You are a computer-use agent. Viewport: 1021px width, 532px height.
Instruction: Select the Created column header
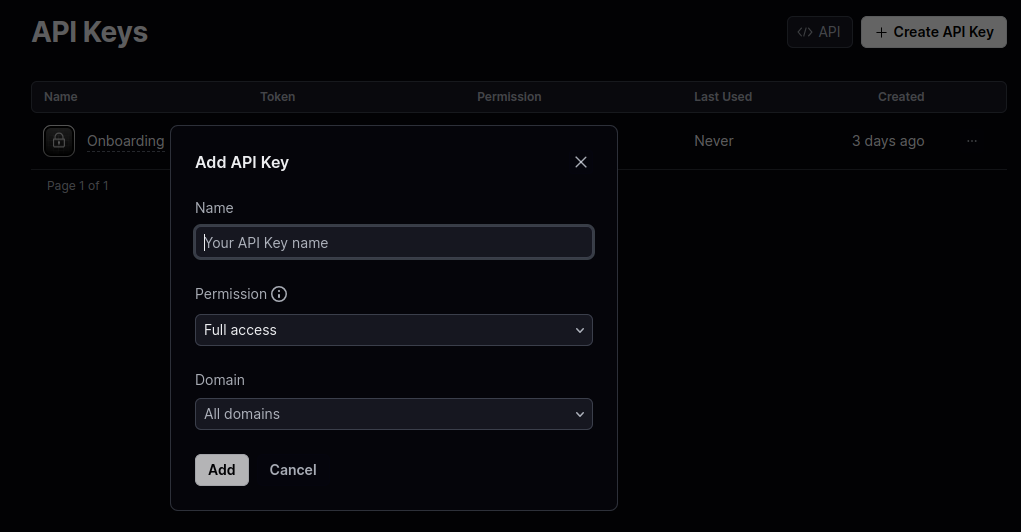point(901,97)
